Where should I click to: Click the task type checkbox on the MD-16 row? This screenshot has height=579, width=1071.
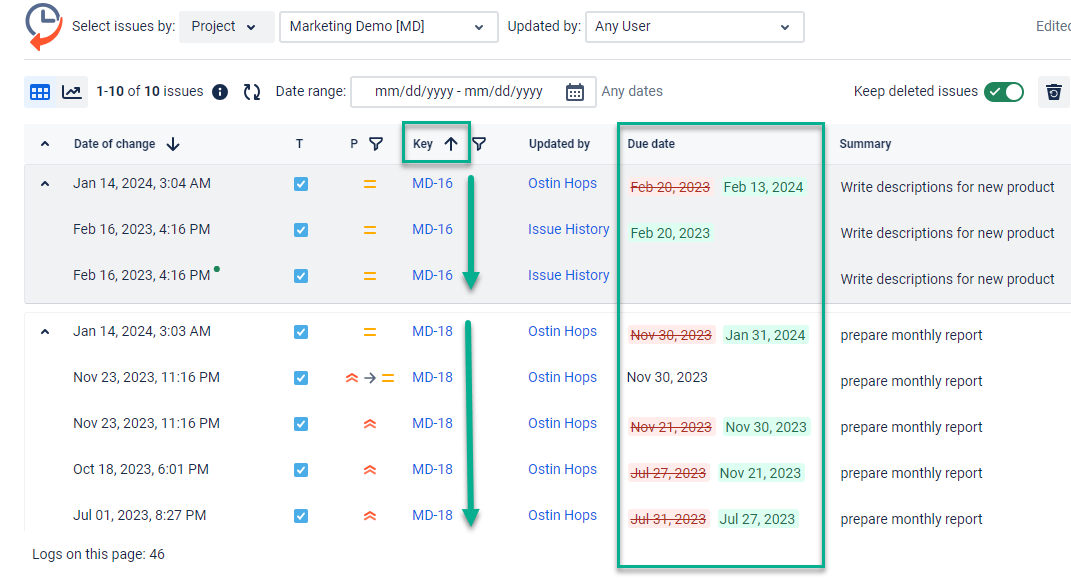[x=300, y=183]
